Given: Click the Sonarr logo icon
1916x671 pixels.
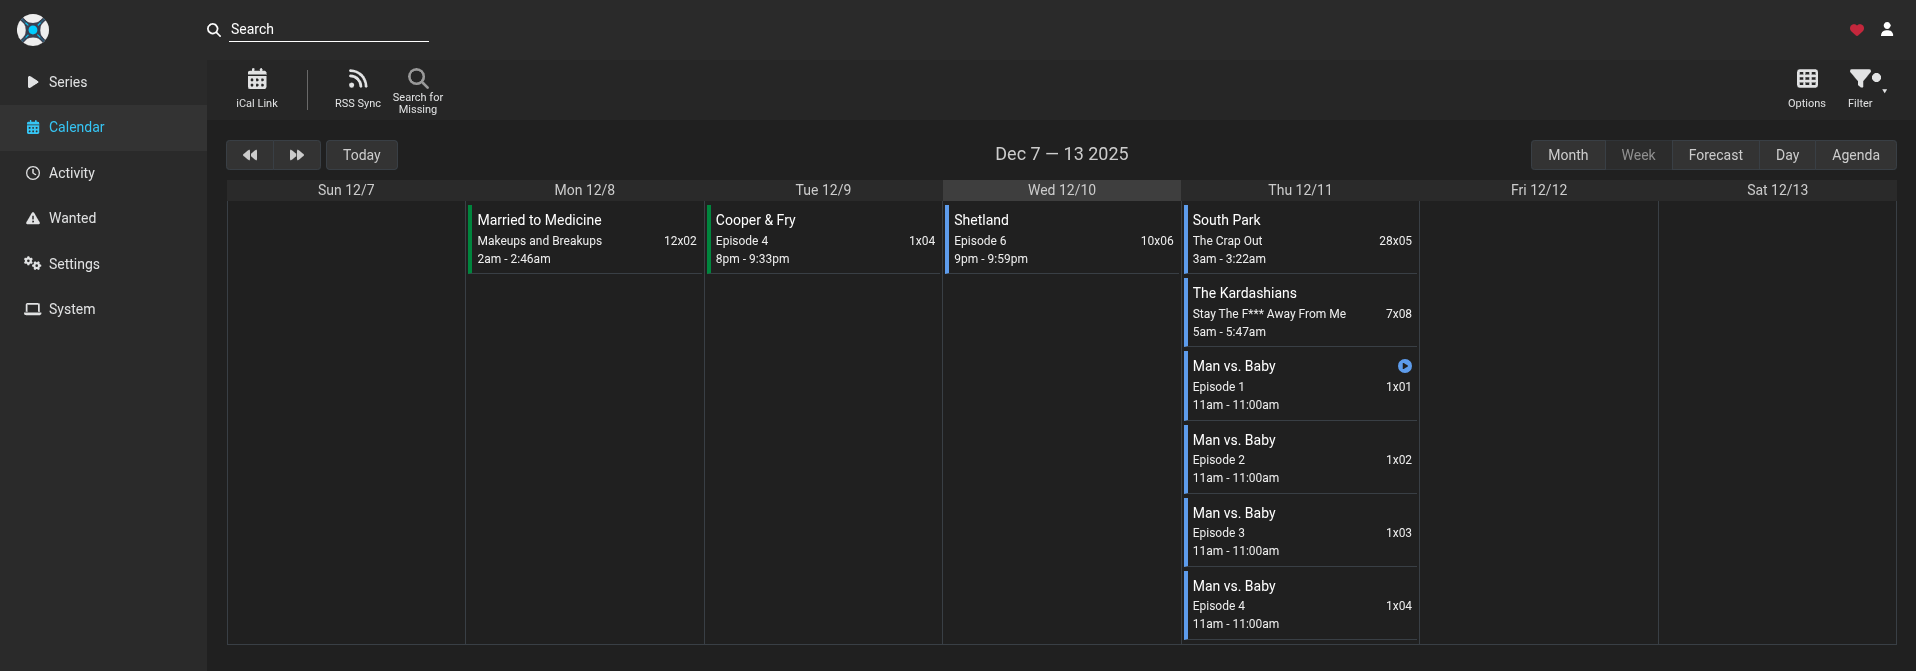Looking at the screenshot, I should click(33, 30).
